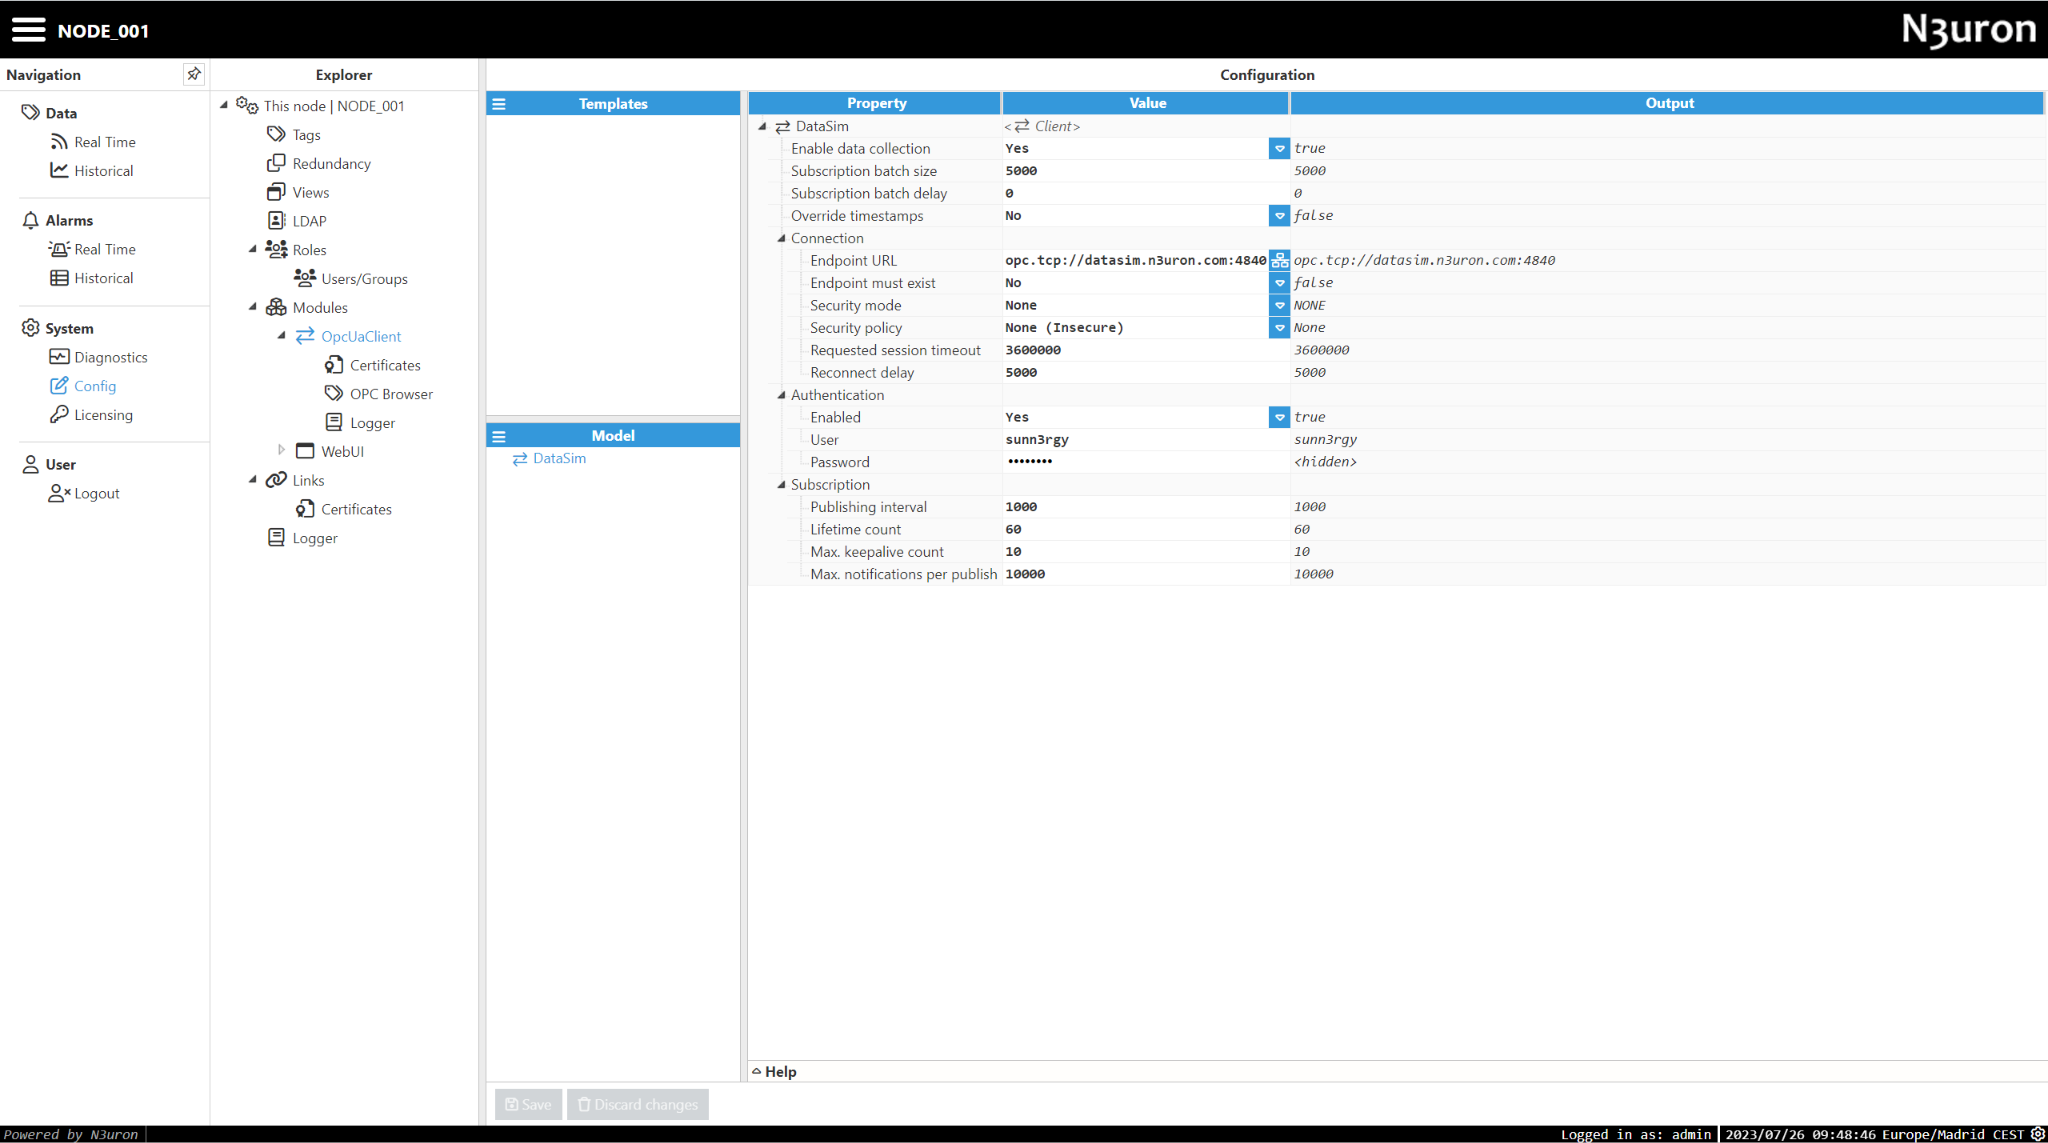Viewport: 2048px width, 1143px height.
Task: Select DataSim in Model list
Action: [x=559, y=458]
